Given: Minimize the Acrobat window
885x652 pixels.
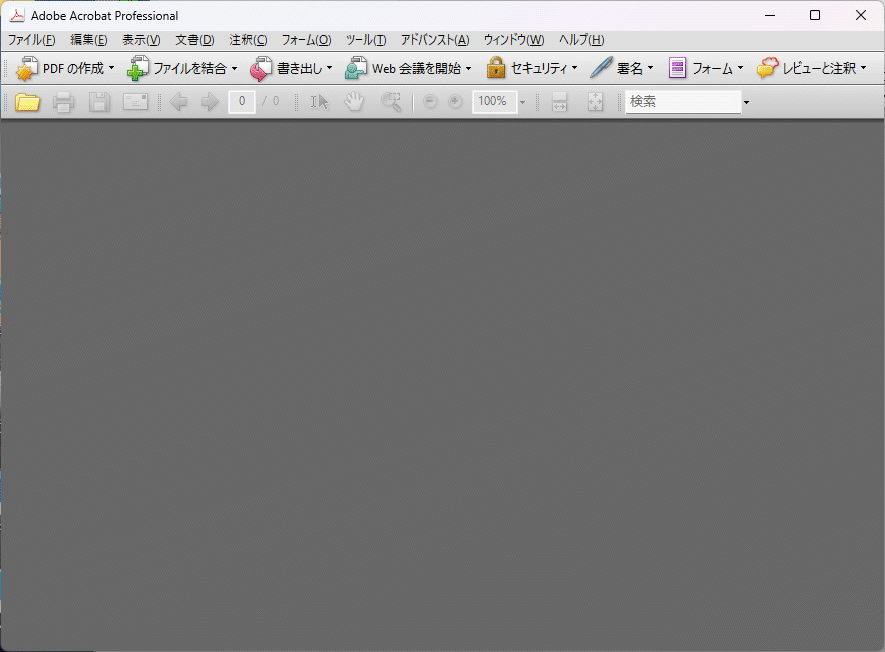Looking at the screenshot, I should click(770, 15).
